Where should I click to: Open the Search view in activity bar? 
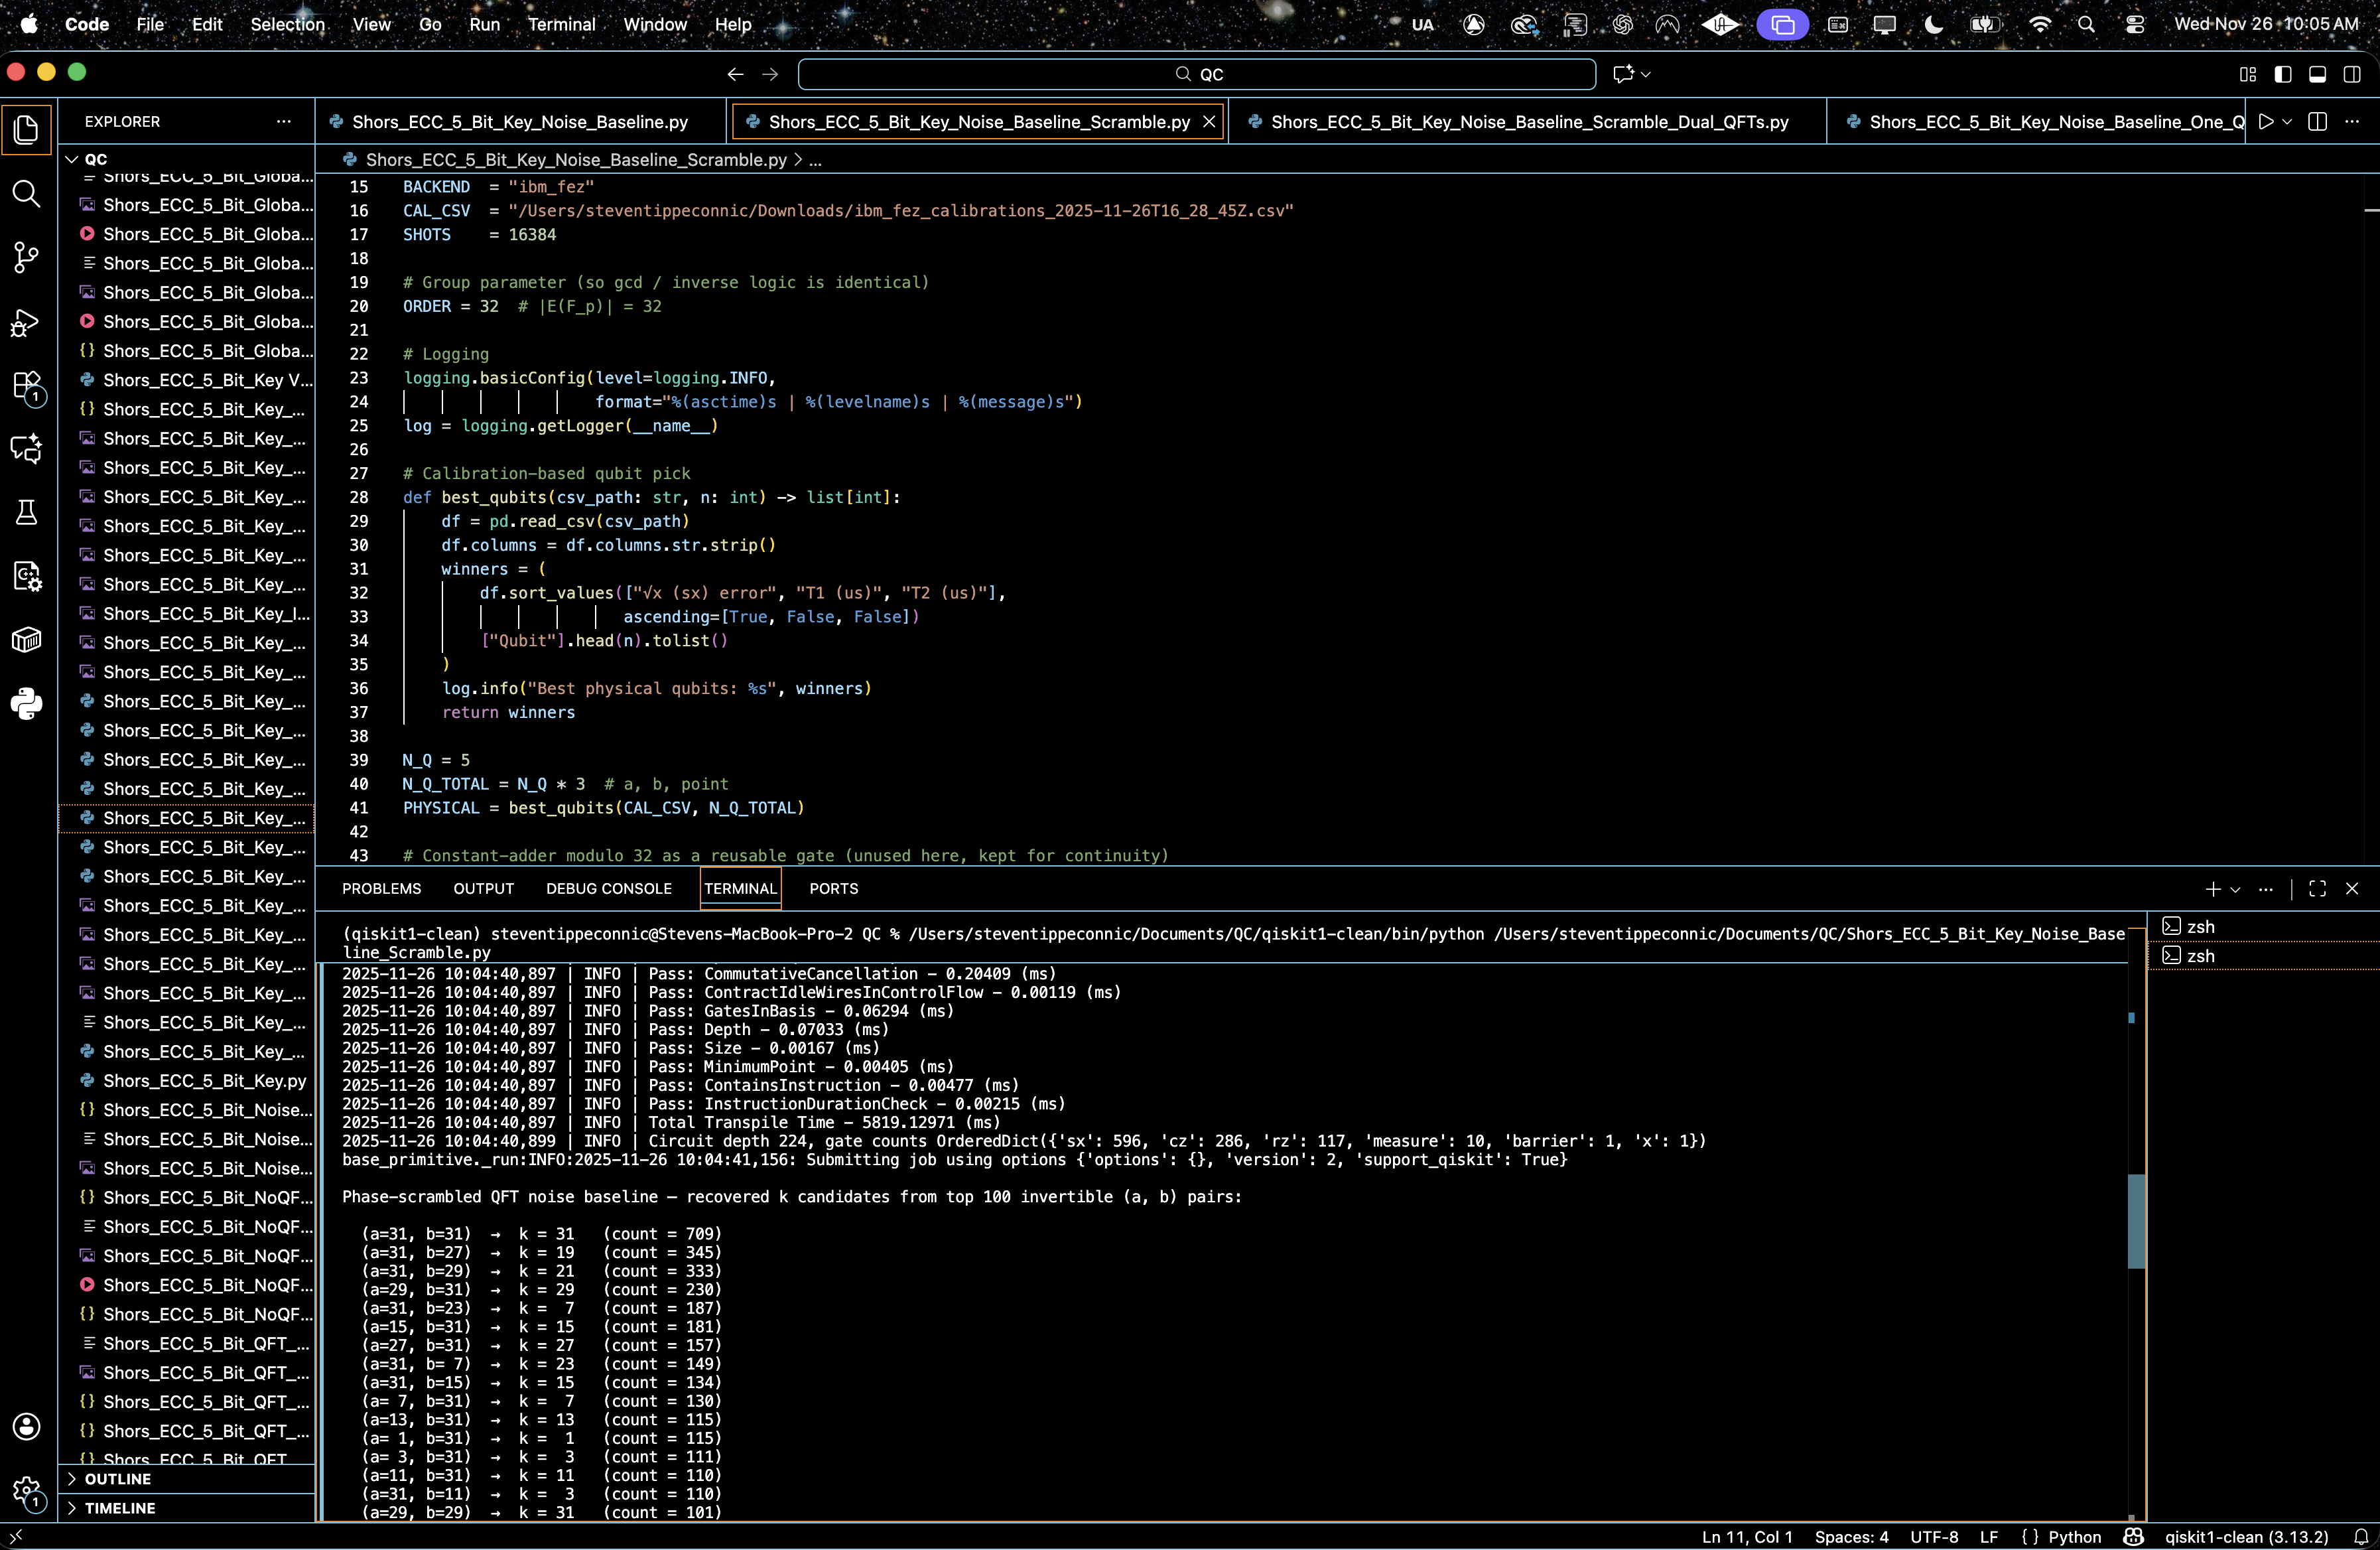[27, 194]
